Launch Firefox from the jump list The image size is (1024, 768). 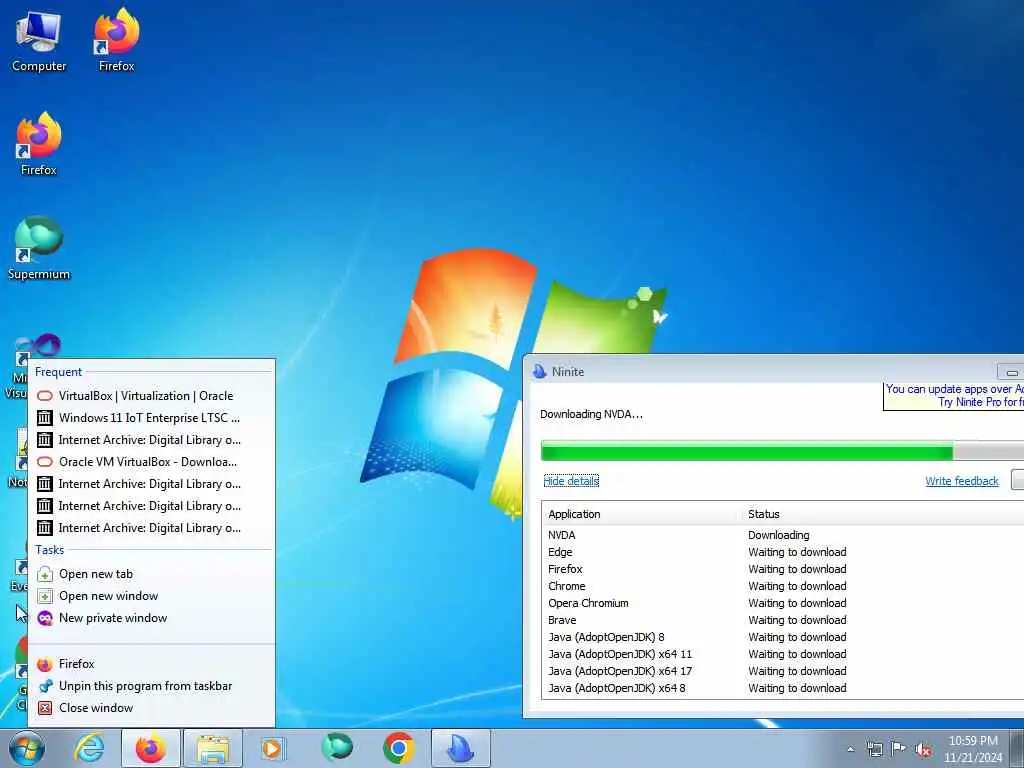pyautogui.click(x=151, y=664)
